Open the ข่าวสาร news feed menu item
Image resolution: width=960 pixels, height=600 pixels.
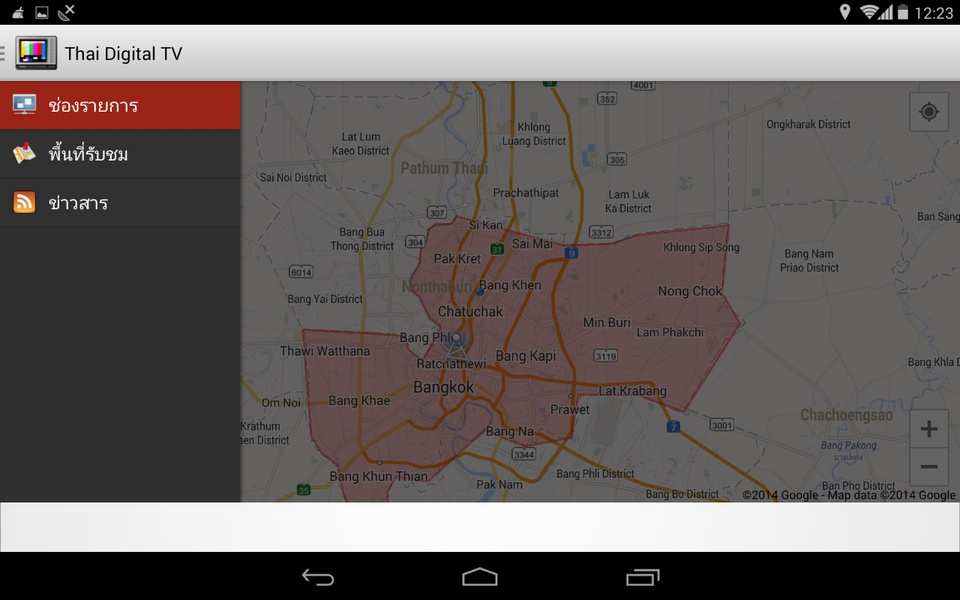[x=120, y=203]
